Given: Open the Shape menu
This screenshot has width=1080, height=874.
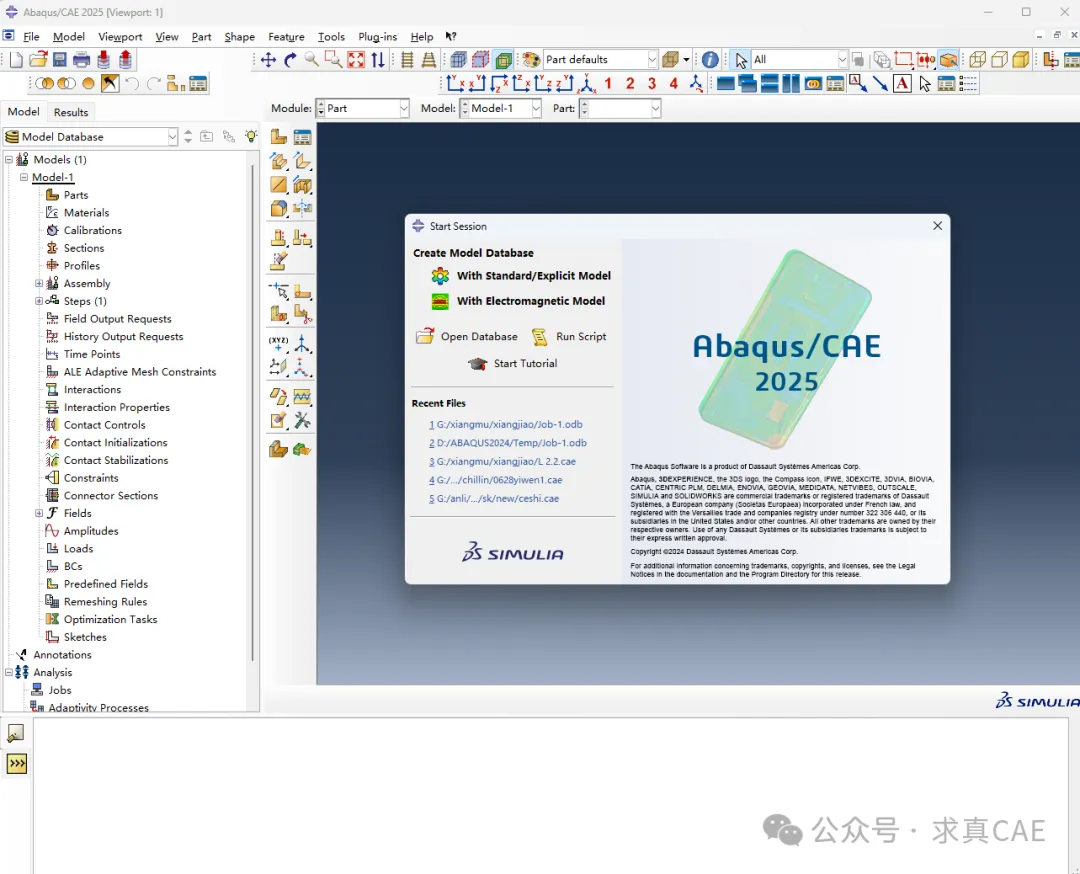Looking at the screenshot, I should click(x=239, y=37).
